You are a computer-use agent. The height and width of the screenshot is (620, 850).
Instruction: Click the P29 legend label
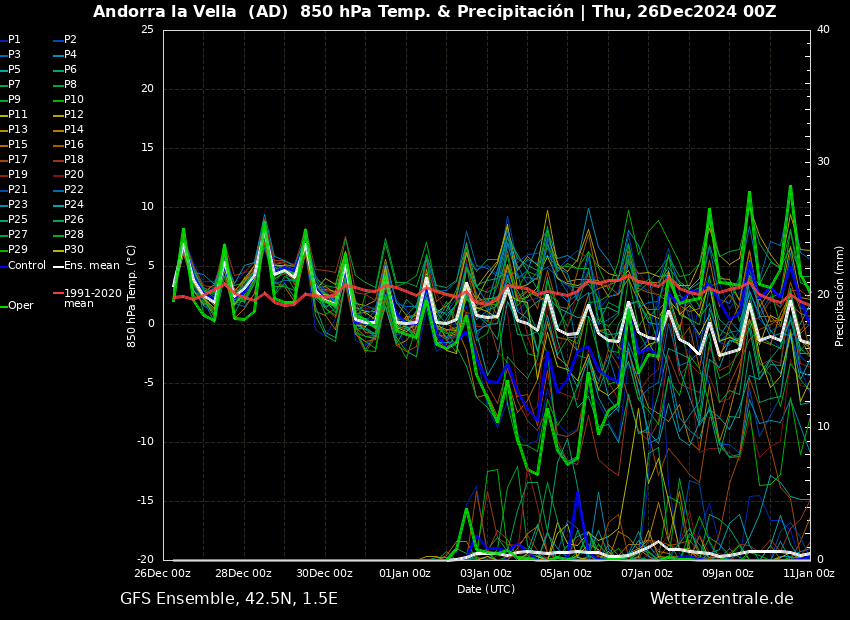click(17, 249)
